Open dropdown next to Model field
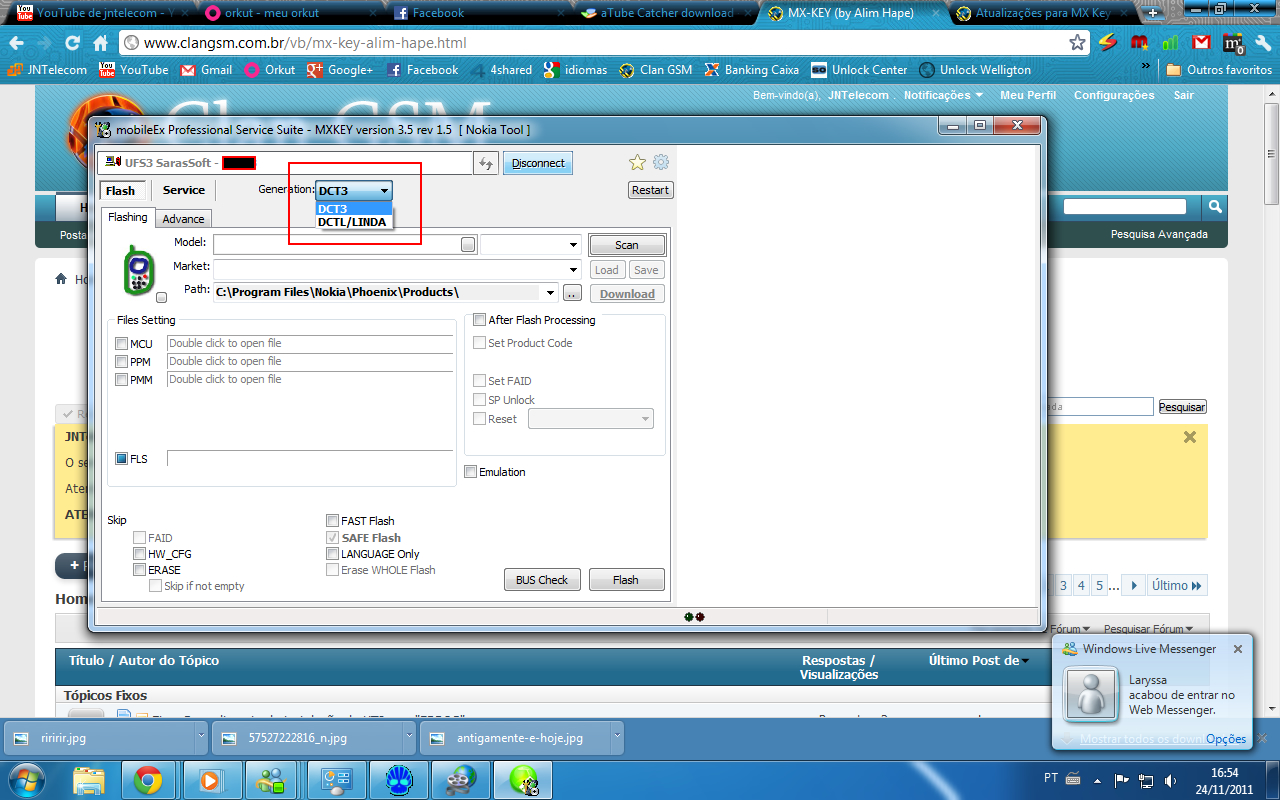The image size is (1280, 800). tap(574, 245)
